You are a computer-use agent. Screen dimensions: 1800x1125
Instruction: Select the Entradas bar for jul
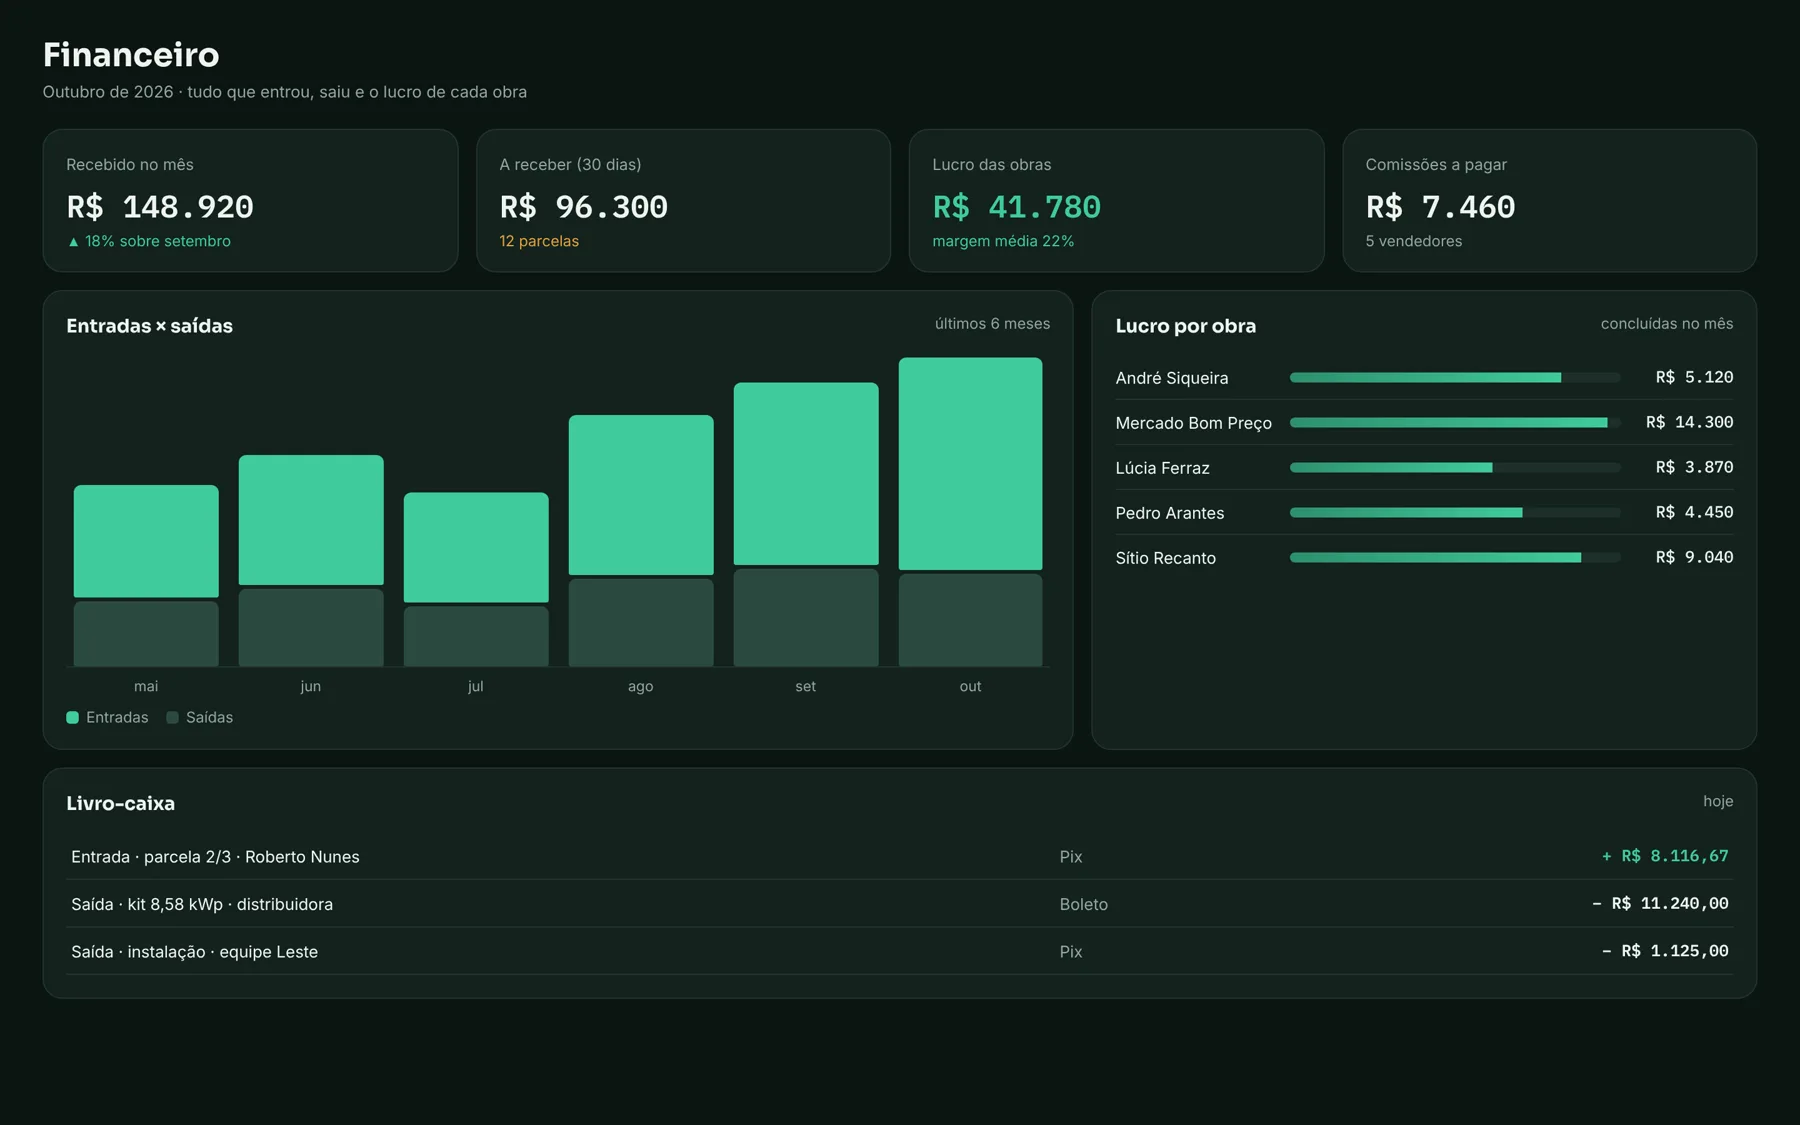pyautogui.click(x=476, y=547)
